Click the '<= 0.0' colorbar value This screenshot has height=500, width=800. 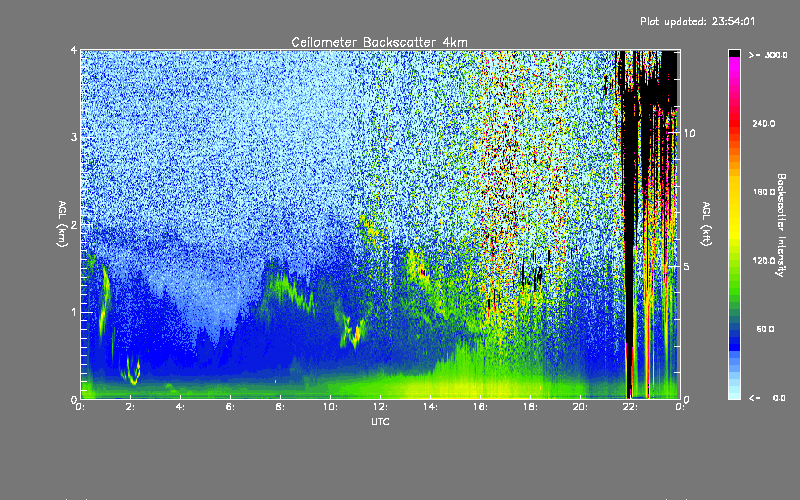tap(768, 398)
